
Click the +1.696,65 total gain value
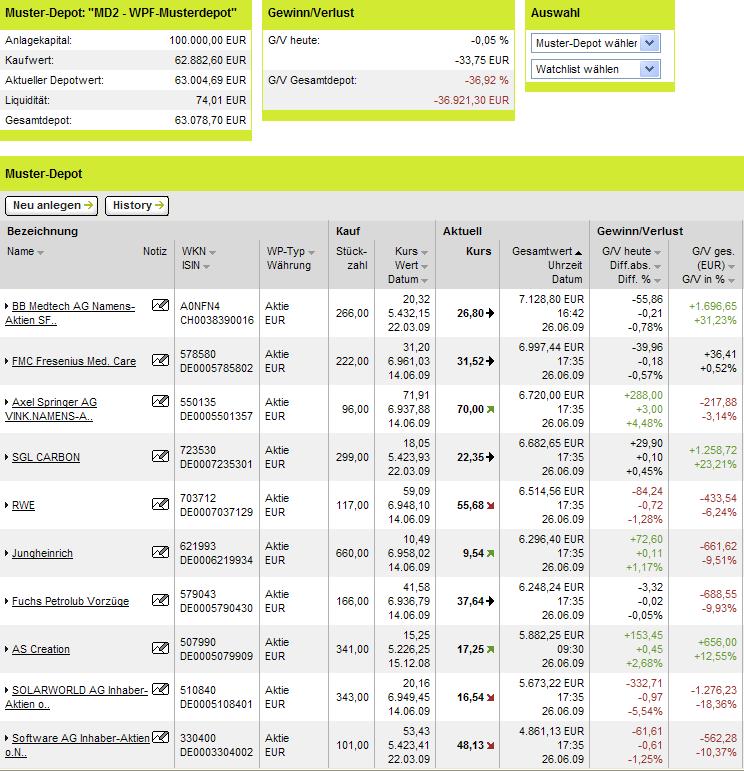[713, 307]
